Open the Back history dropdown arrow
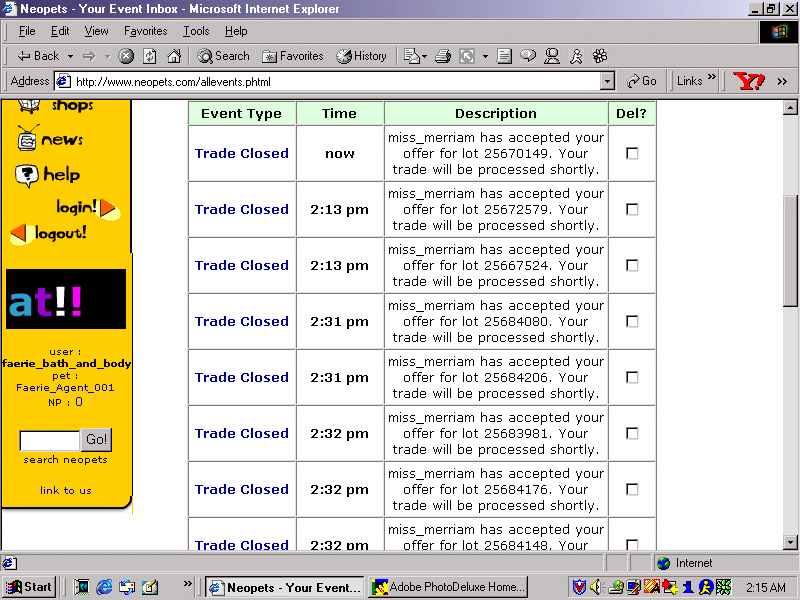The width and height of the screenshot is (800, 600). (70, 56)
